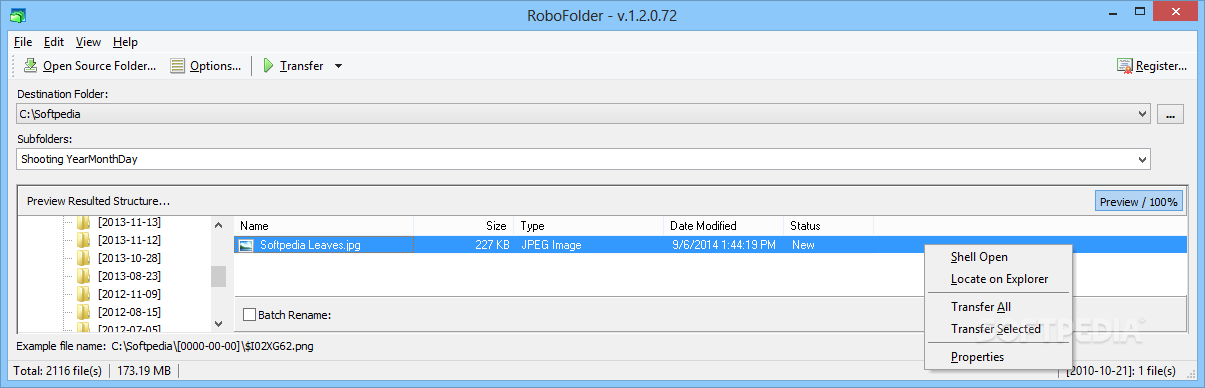
Task: Open the Destination Folder combo box
Action: (584, 114)
